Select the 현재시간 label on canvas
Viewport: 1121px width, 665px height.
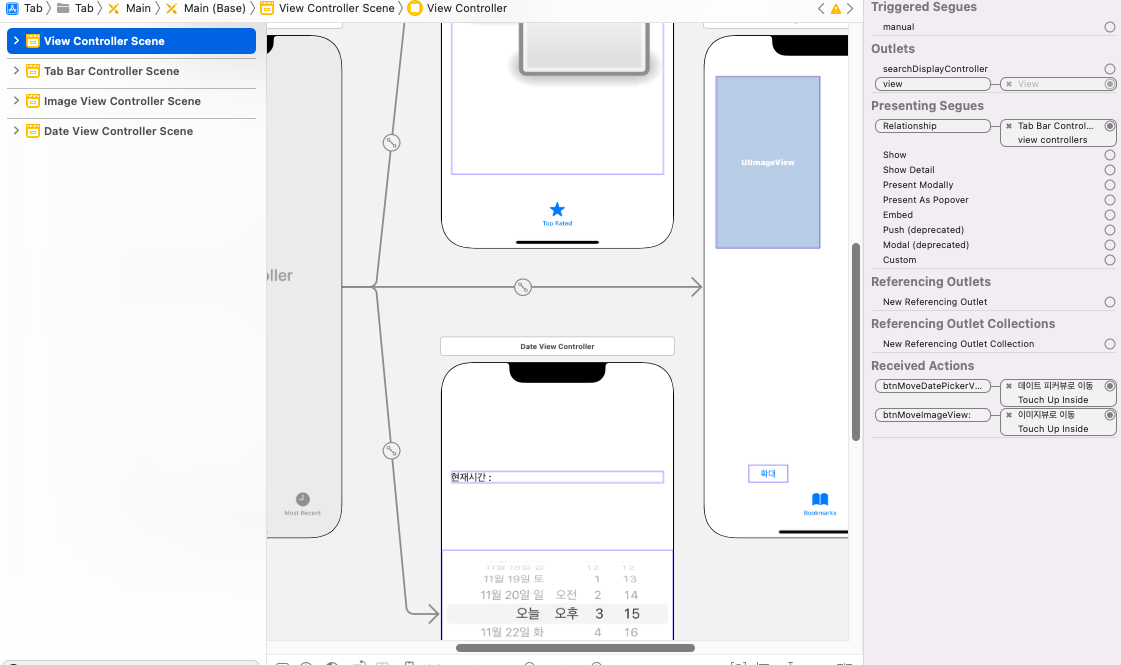pos(557,477)
